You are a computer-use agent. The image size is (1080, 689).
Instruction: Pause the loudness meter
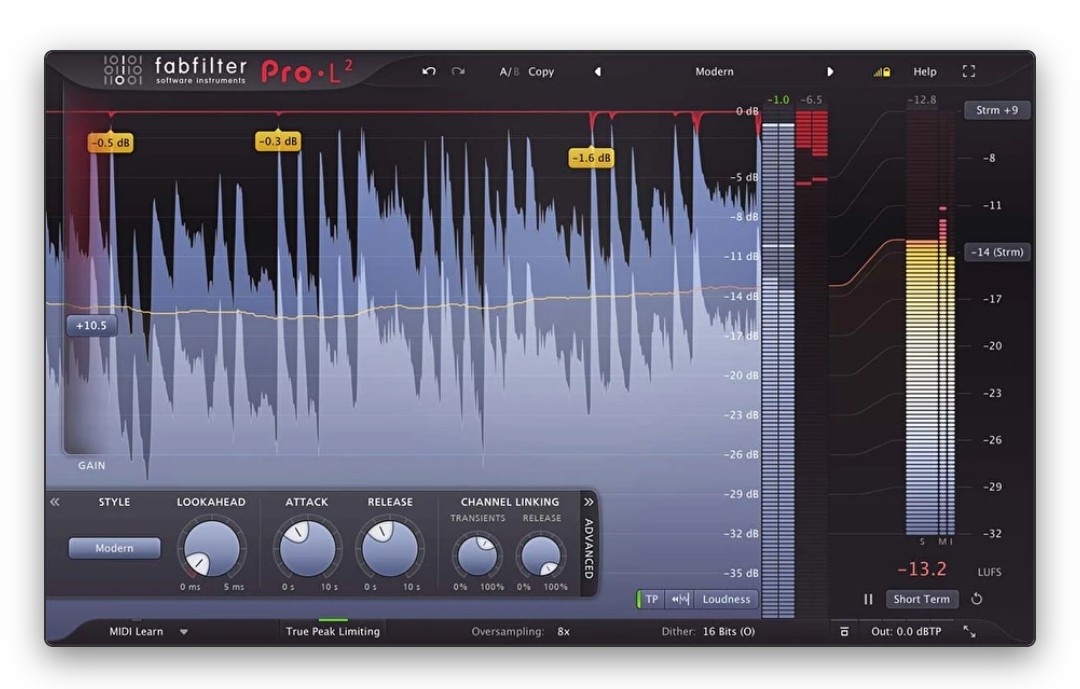(x=866, y=599)
